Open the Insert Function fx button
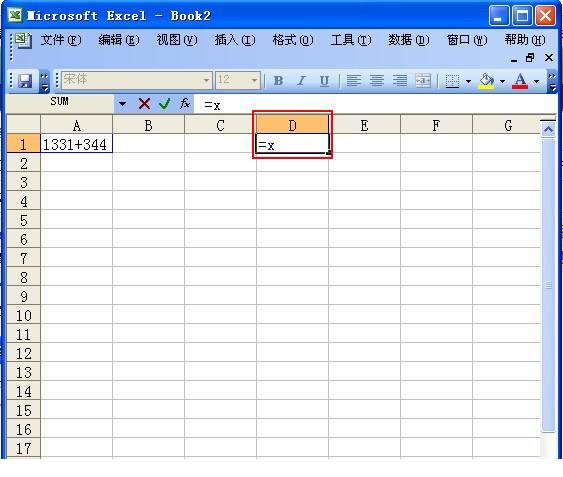The image size is (563, 477). (185, 104)
